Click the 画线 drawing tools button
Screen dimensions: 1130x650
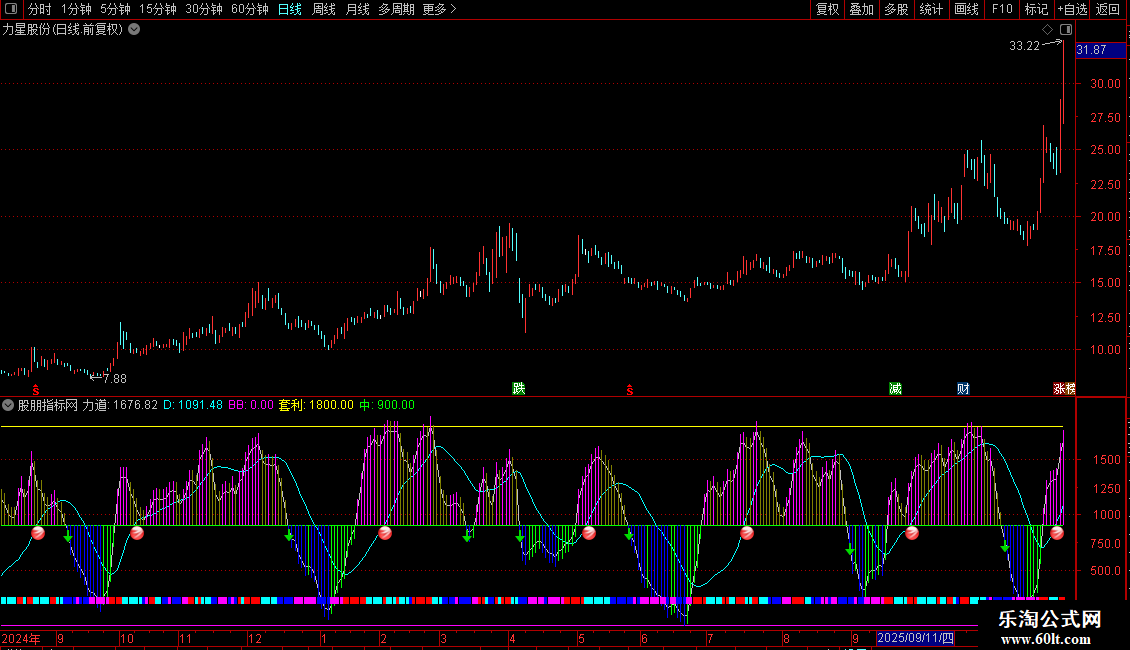pyautogui.click(x=966, y=10)
